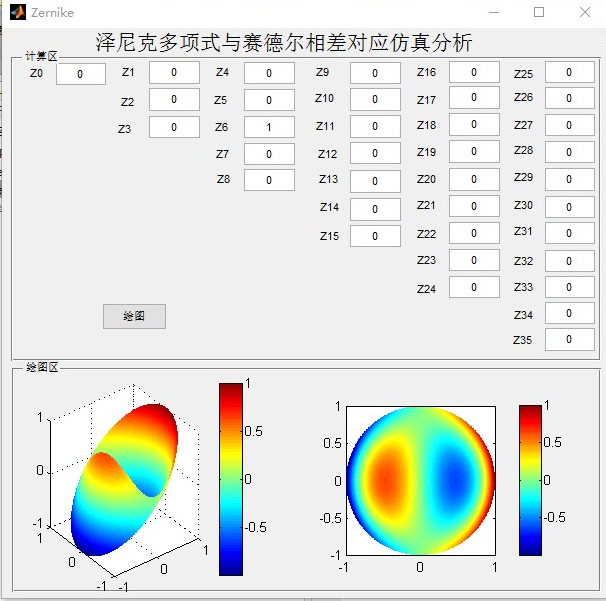Click the Z0 coefficient input field
606x601 pixels.
(x=81, y=74)
